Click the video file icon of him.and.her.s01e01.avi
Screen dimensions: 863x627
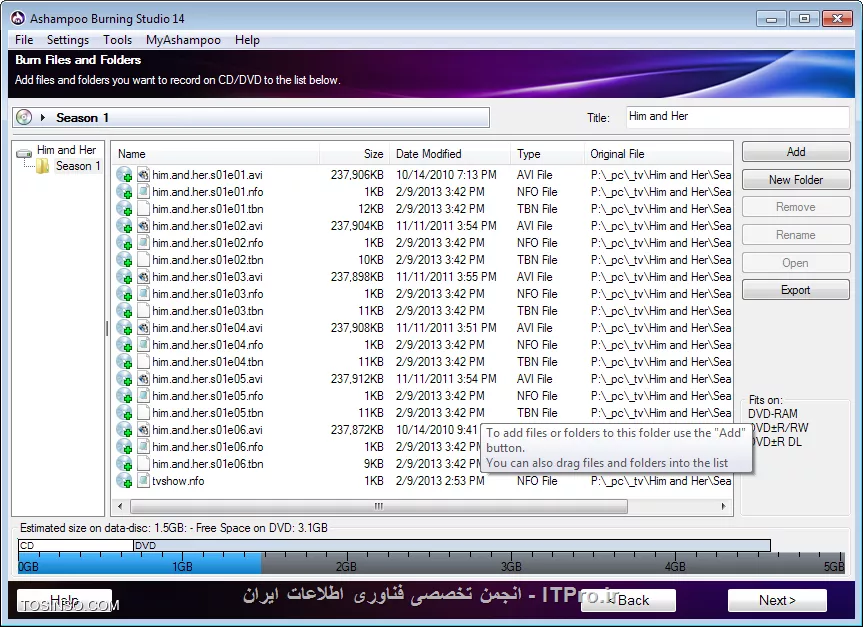point(143,175)
